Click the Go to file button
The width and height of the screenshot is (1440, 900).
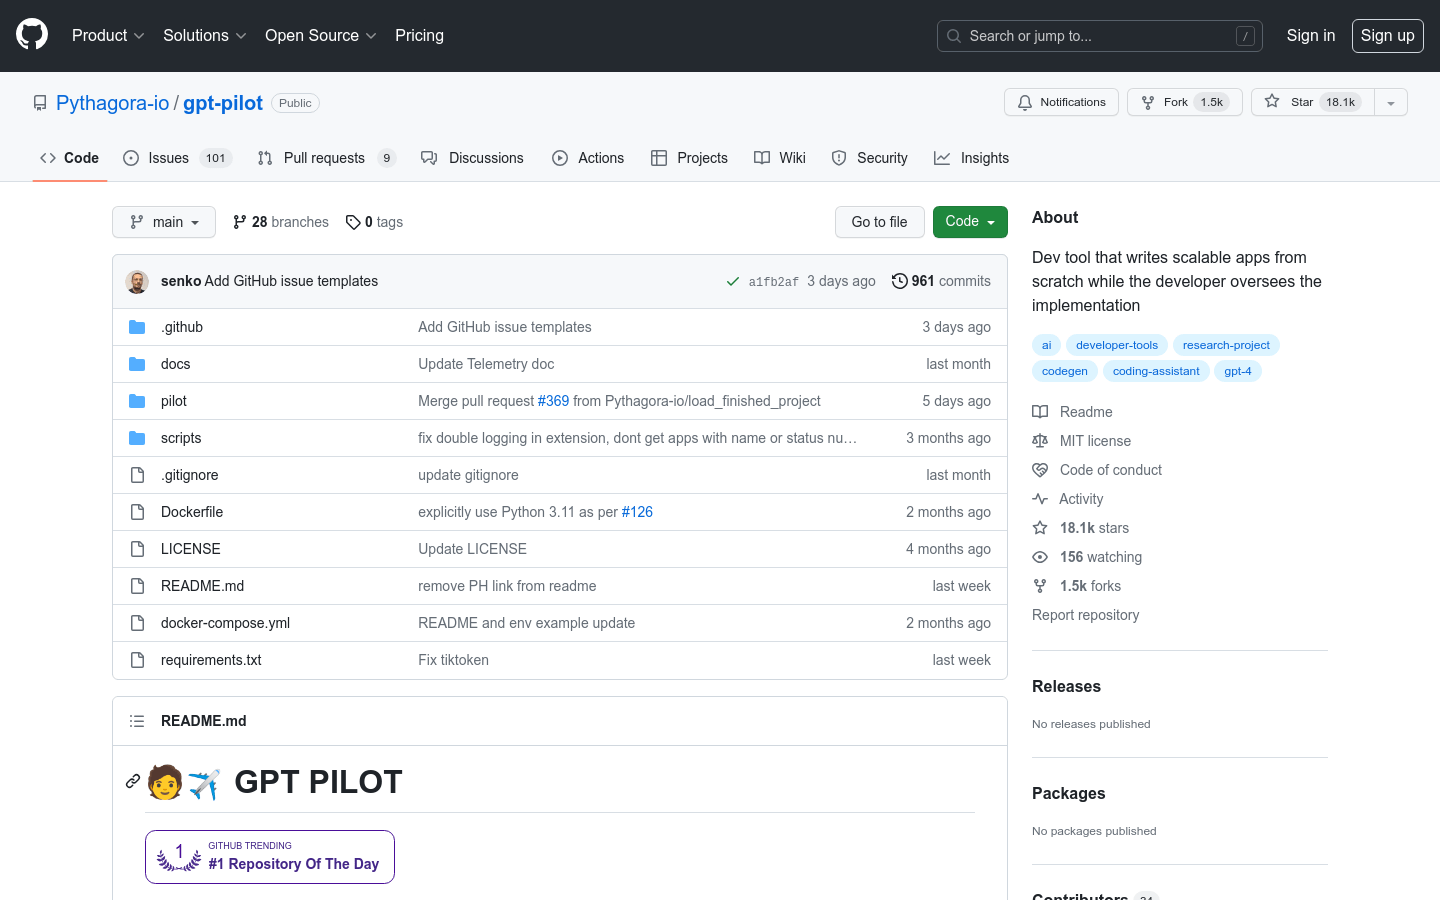pyautogui.click(x=879, y=222)
